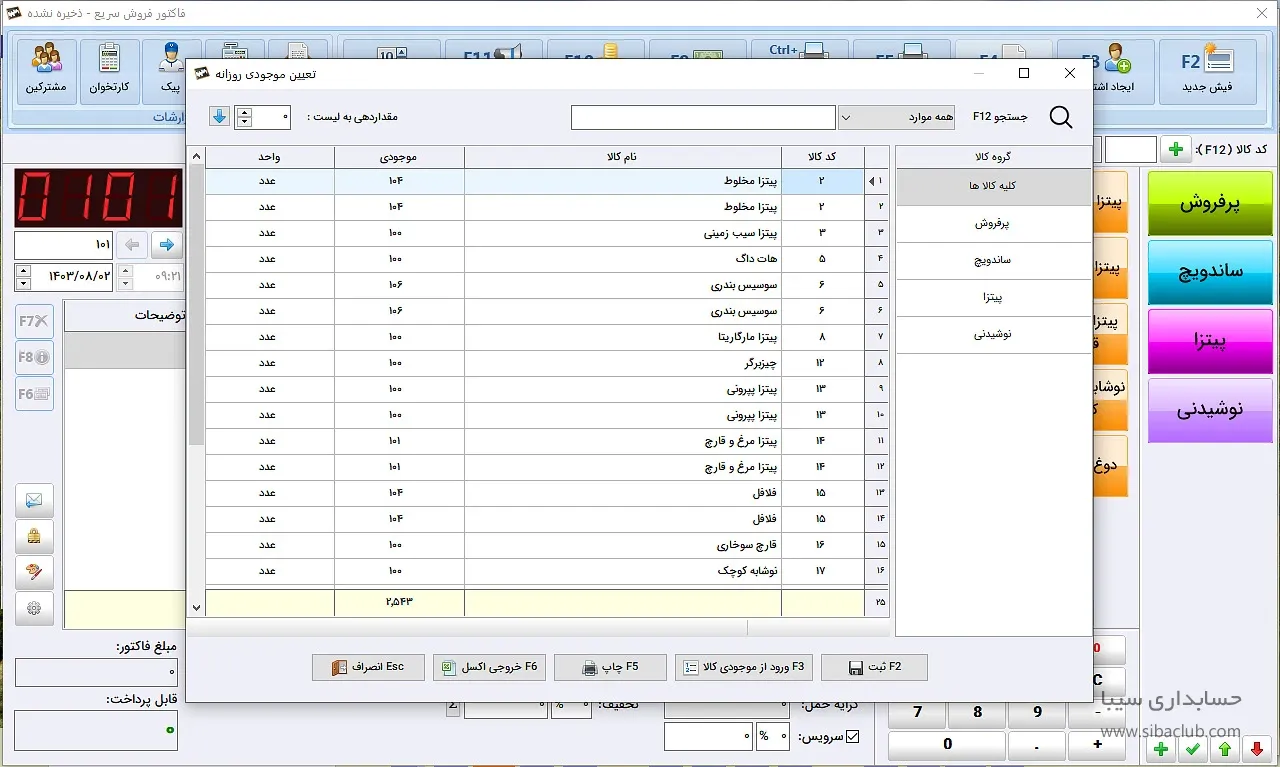
Task: Click the red down-arrow icon at bottom right
Action: coord(1257,749)
